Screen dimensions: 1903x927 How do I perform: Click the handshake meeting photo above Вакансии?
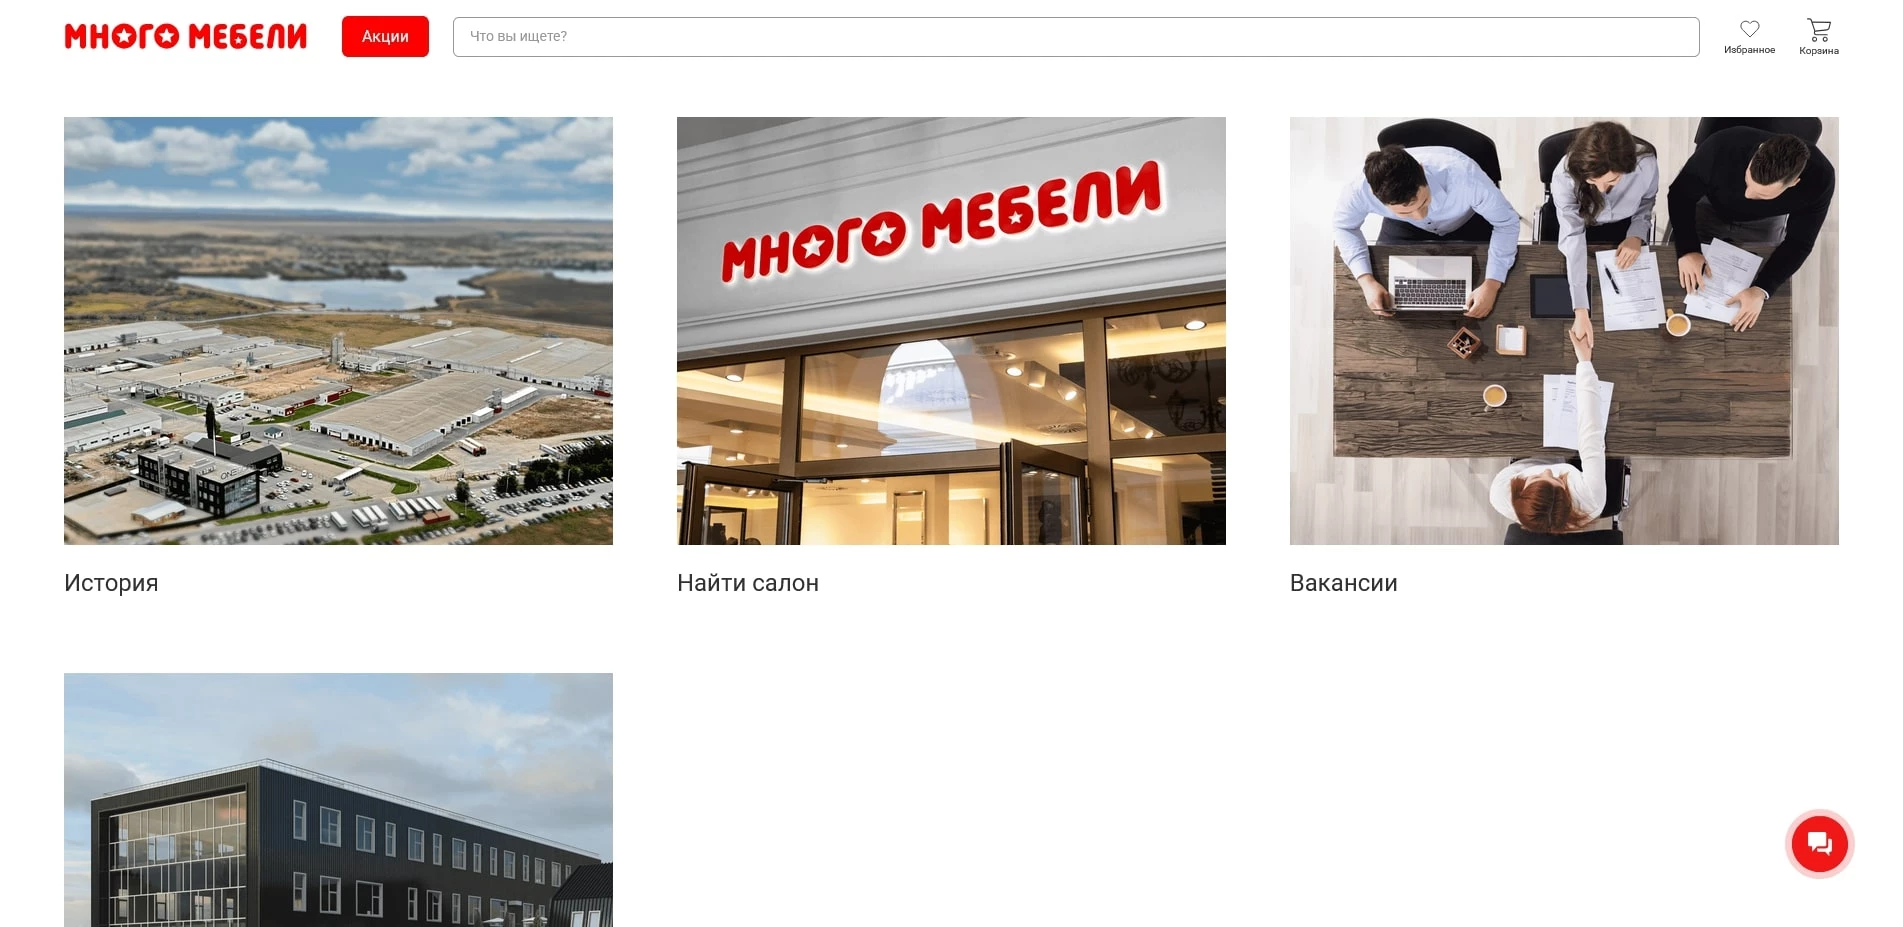(1563, 330)
